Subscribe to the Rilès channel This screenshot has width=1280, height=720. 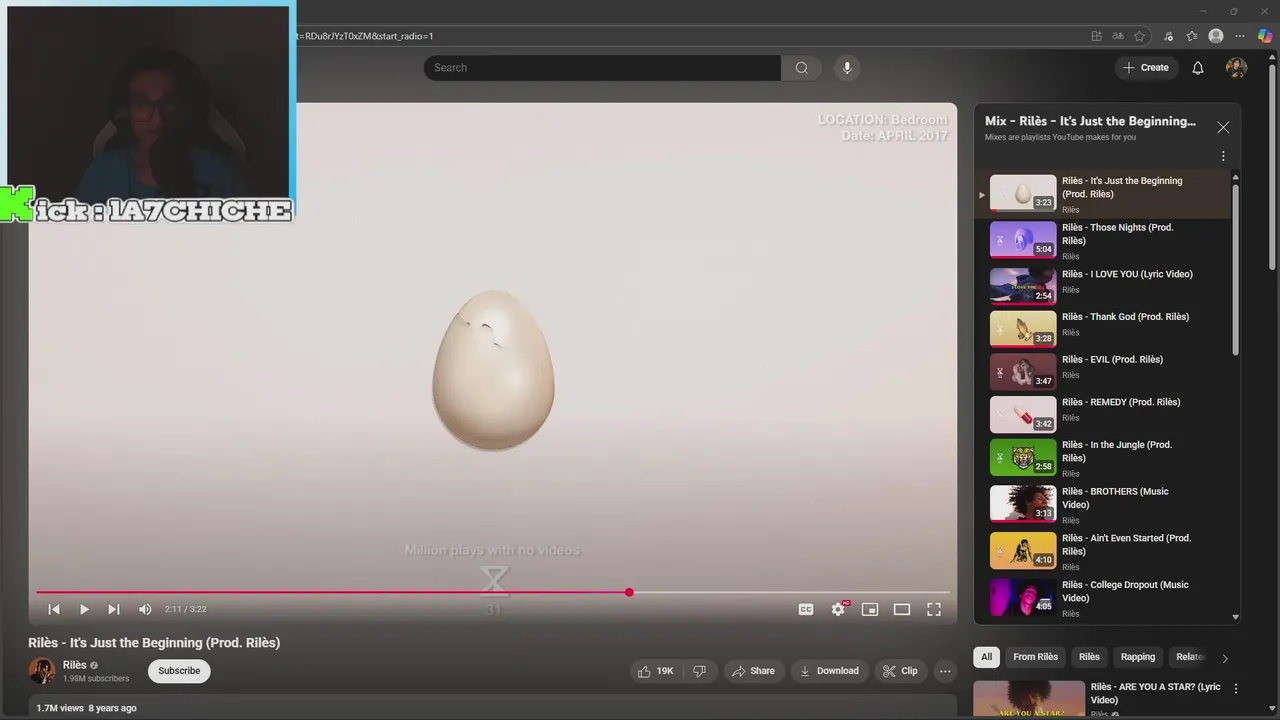(179, 671)
